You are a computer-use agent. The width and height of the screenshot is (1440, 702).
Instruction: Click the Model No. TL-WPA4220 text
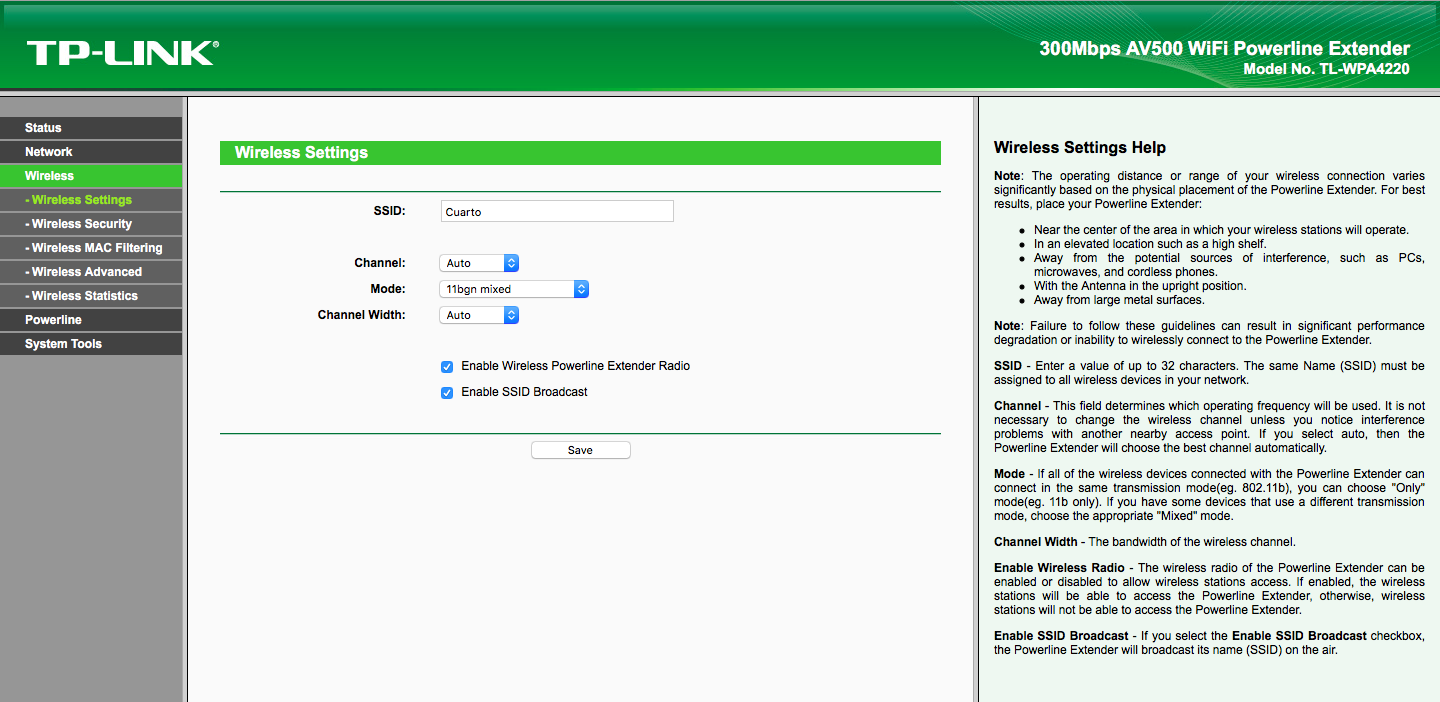[1326, 69]
